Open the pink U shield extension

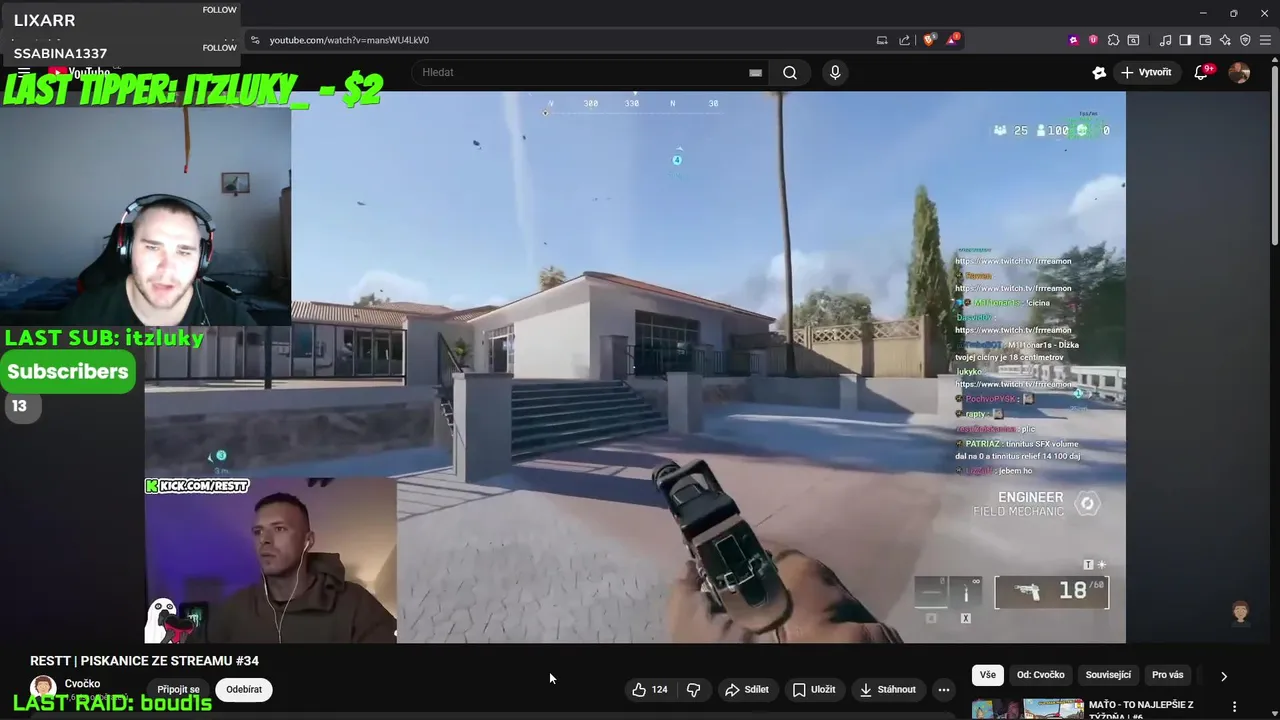click(1093, 40)
